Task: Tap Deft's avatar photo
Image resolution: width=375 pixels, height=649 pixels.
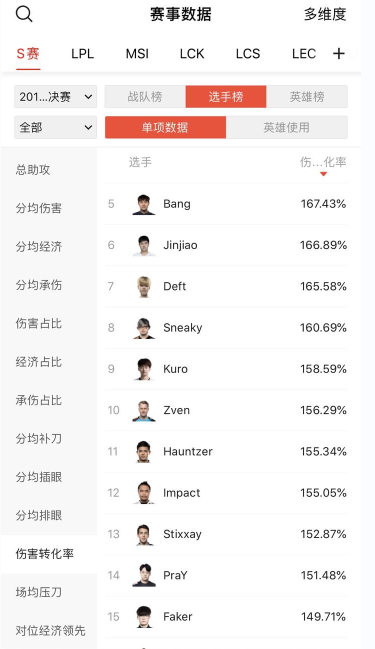Action: coord(144,286)
